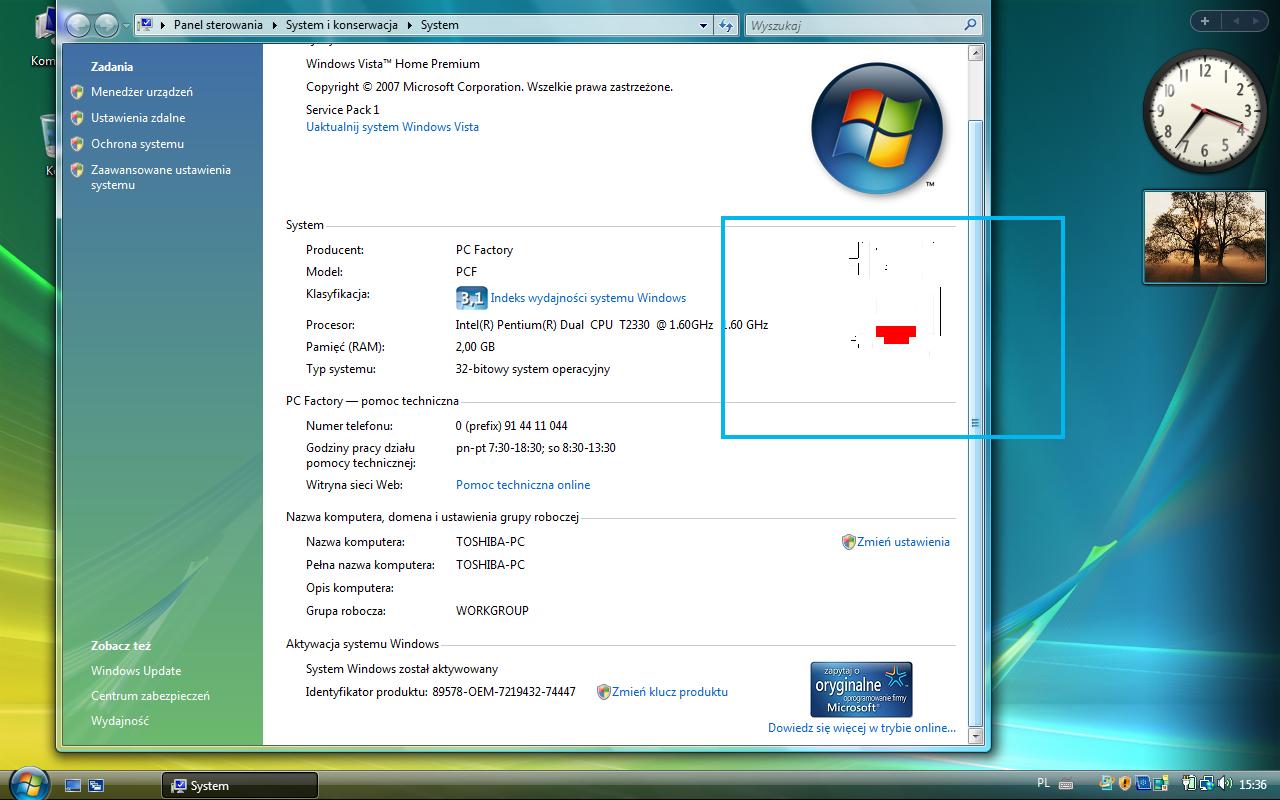Click the tree photo slideshow gadget
Viewport: 1280px width, 800px height.
pyautogui.click(x=1205, y=237)
